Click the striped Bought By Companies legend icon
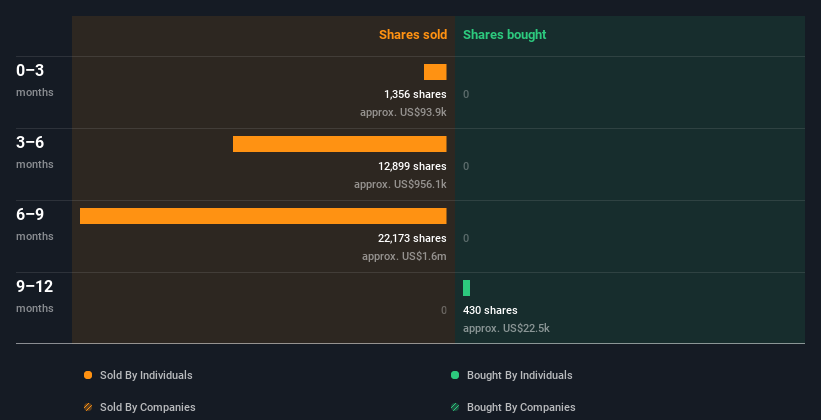The height and width of the screenshot is (420, 821). tap(455, 407)
